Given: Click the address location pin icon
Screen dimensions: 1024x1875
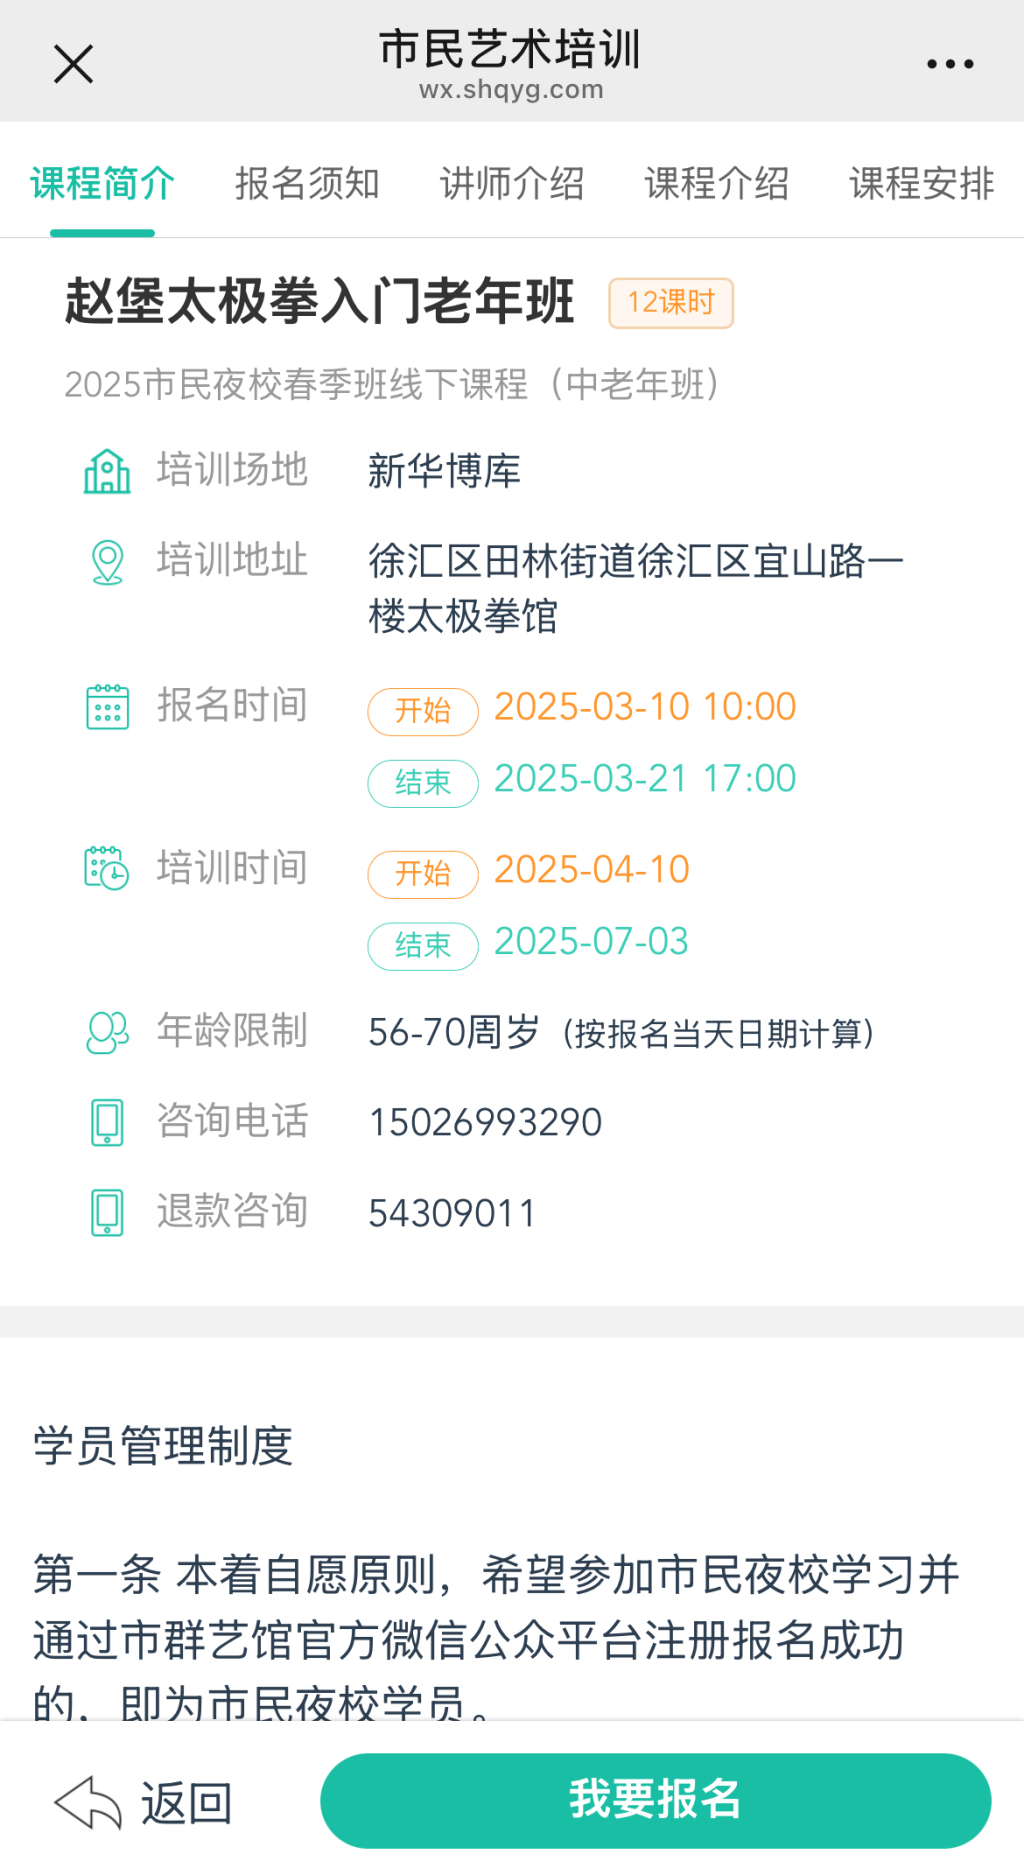Looking at the screenshot, I should point(107,562).
